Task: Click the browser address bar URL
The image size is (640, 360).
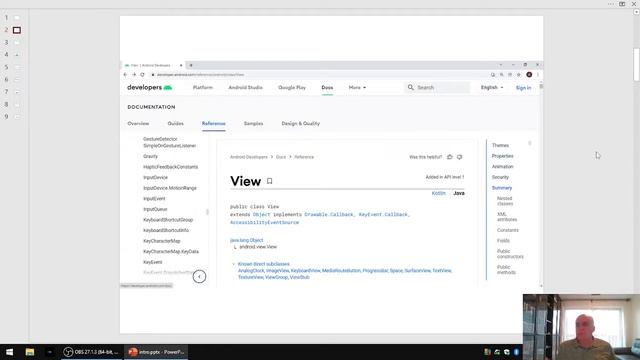Action: pos(200,75)
